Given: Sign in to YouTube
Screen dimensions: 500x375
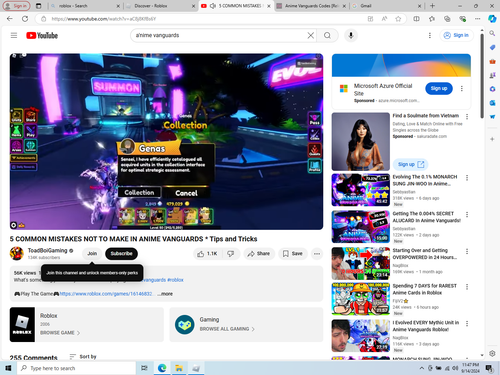Looking at the screenshot, I should pyautogui.click(x=456, y=35).
